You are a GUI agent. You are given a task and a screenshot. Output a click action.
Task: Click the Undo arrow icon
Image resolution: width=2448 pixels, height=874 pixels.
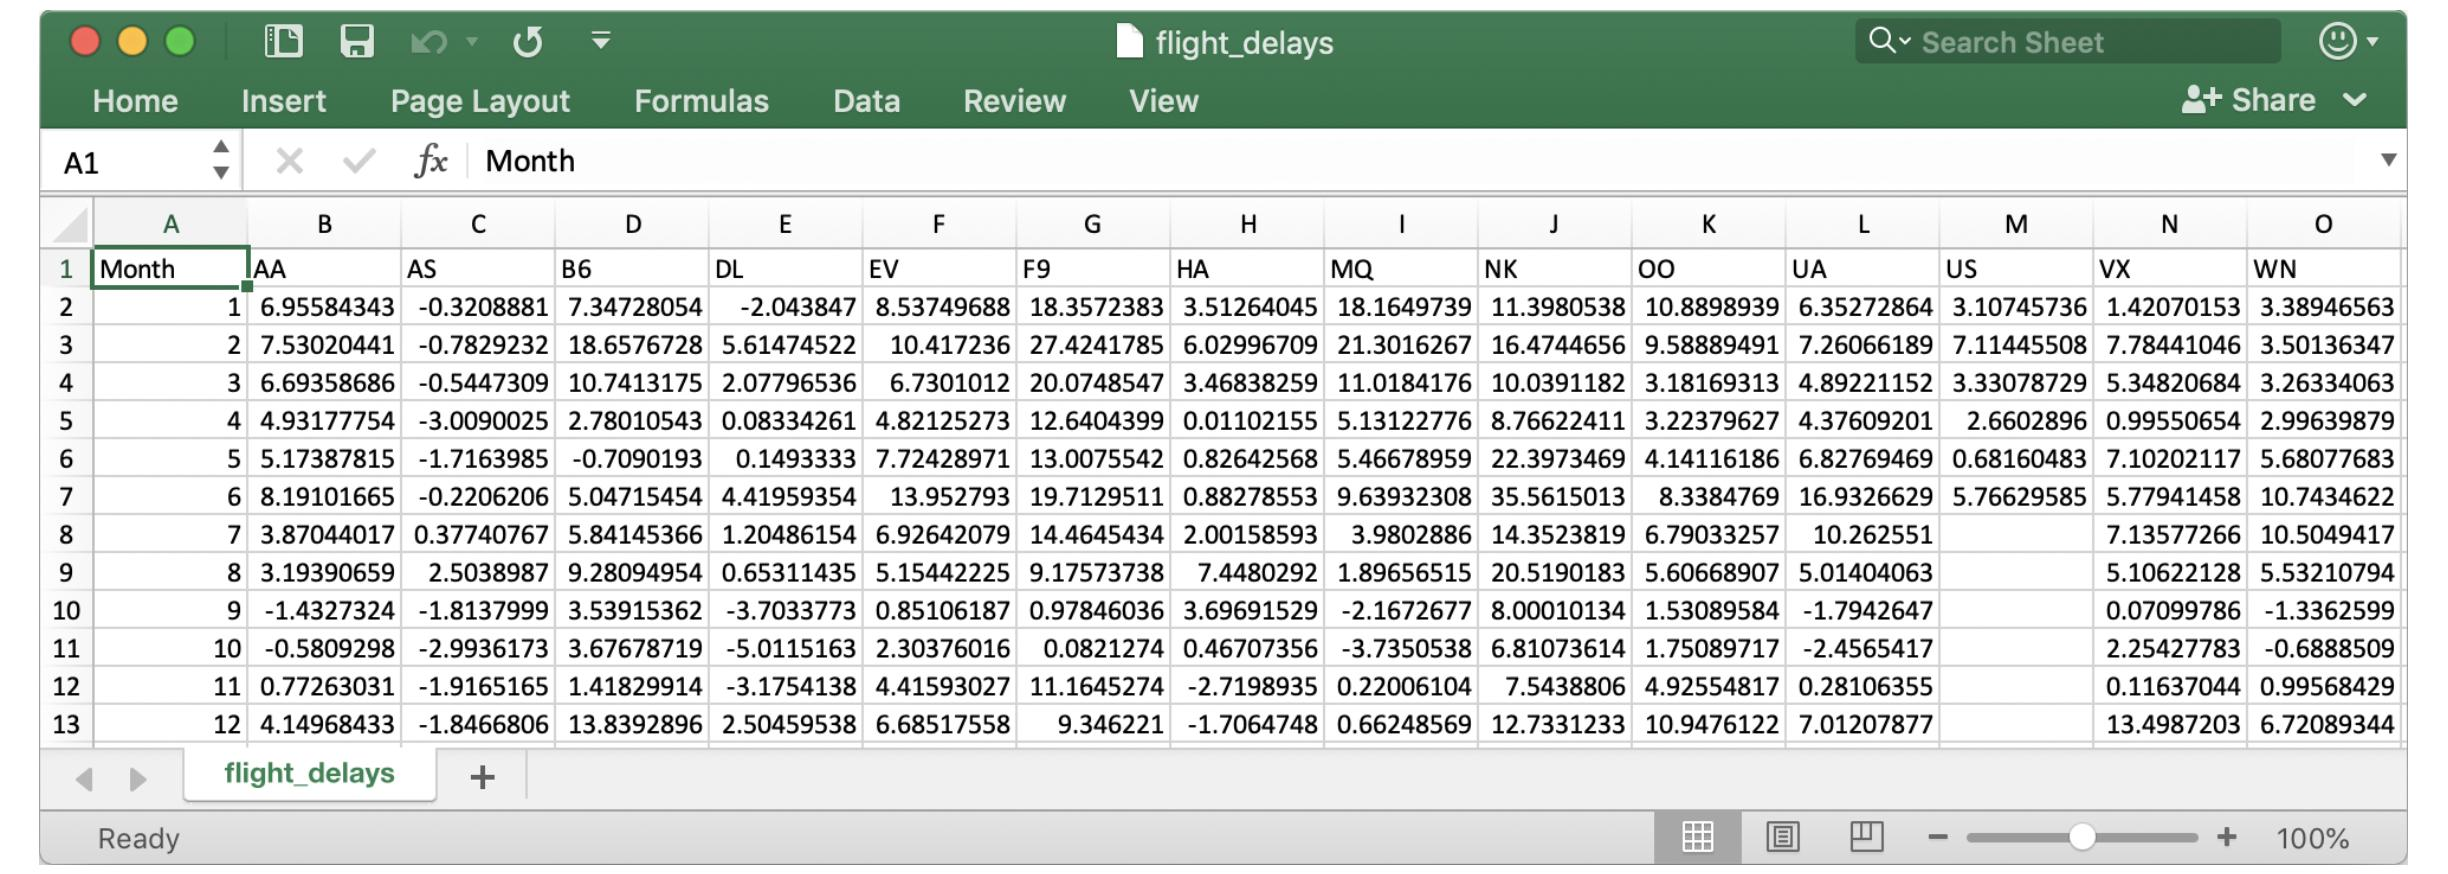429,42
